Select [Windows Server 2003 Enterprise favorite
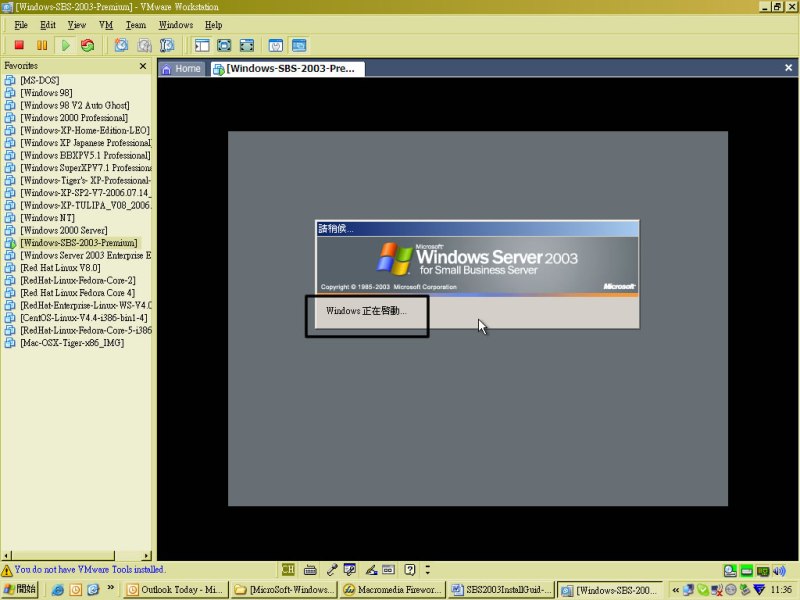 (85, 255)
